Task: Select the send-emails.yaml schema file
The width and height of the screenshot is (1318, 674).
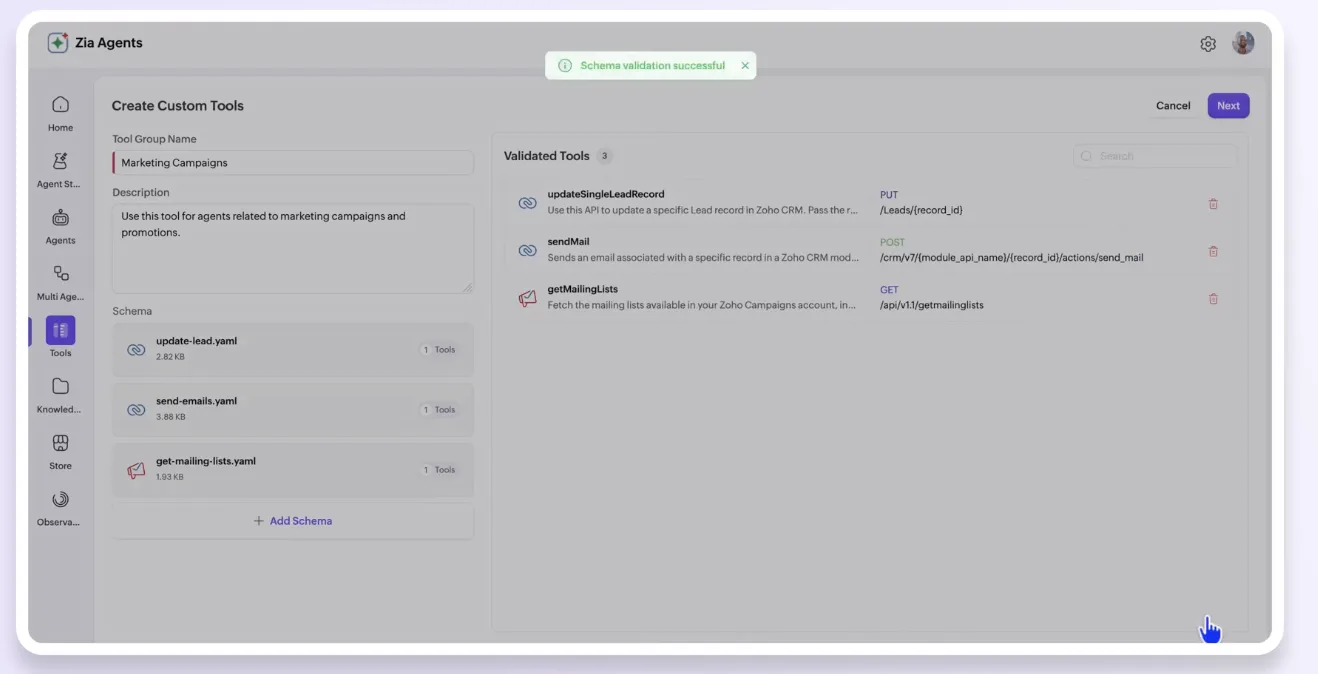Action: coord(293,410)
